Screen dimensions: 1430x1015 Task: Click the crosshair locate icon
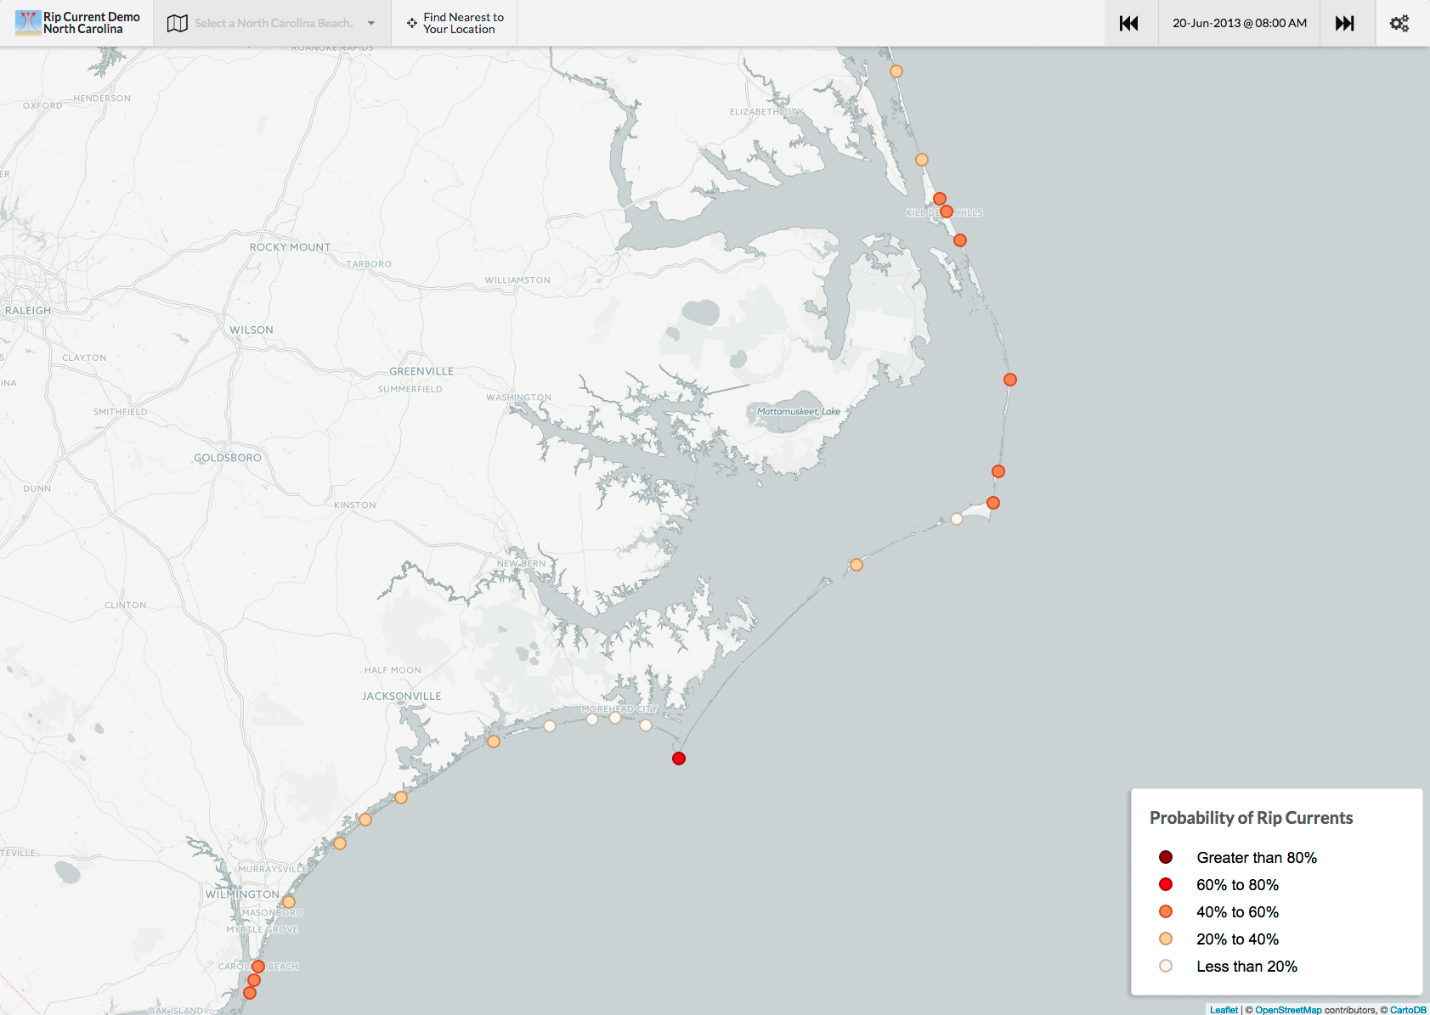tap(411, 23)
